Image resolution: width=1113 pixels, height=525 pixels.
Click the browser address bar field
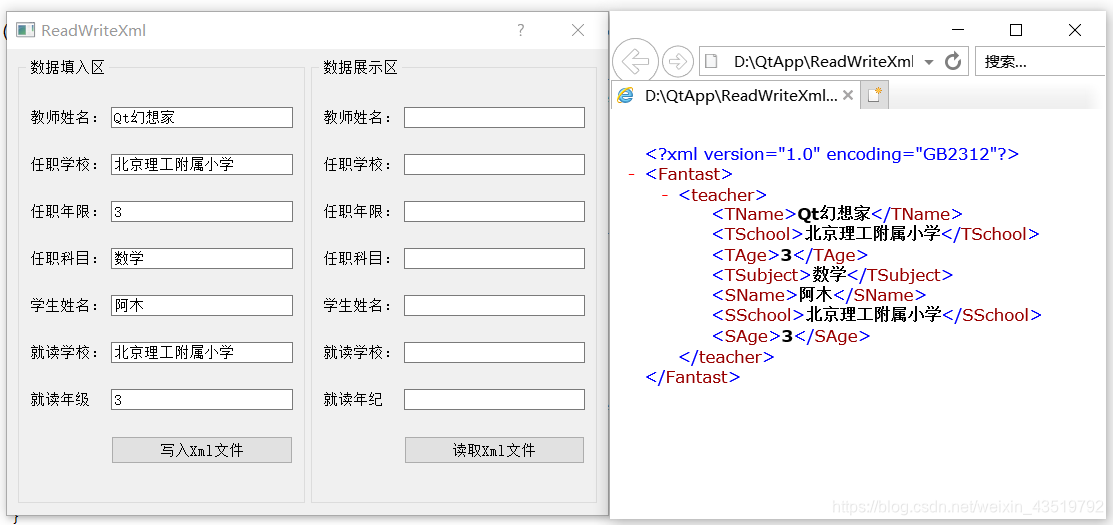[x=834, y=62]
